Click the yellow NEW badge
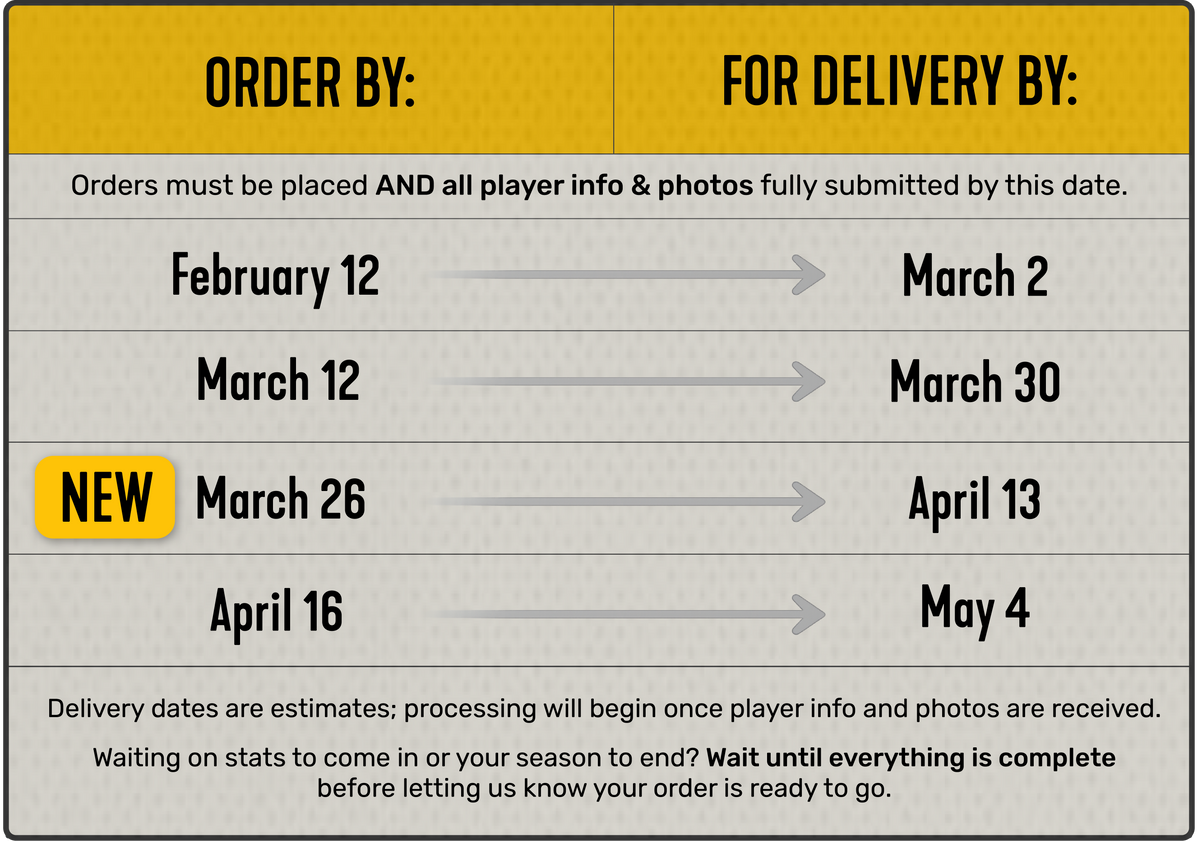 tap(105, 497)
